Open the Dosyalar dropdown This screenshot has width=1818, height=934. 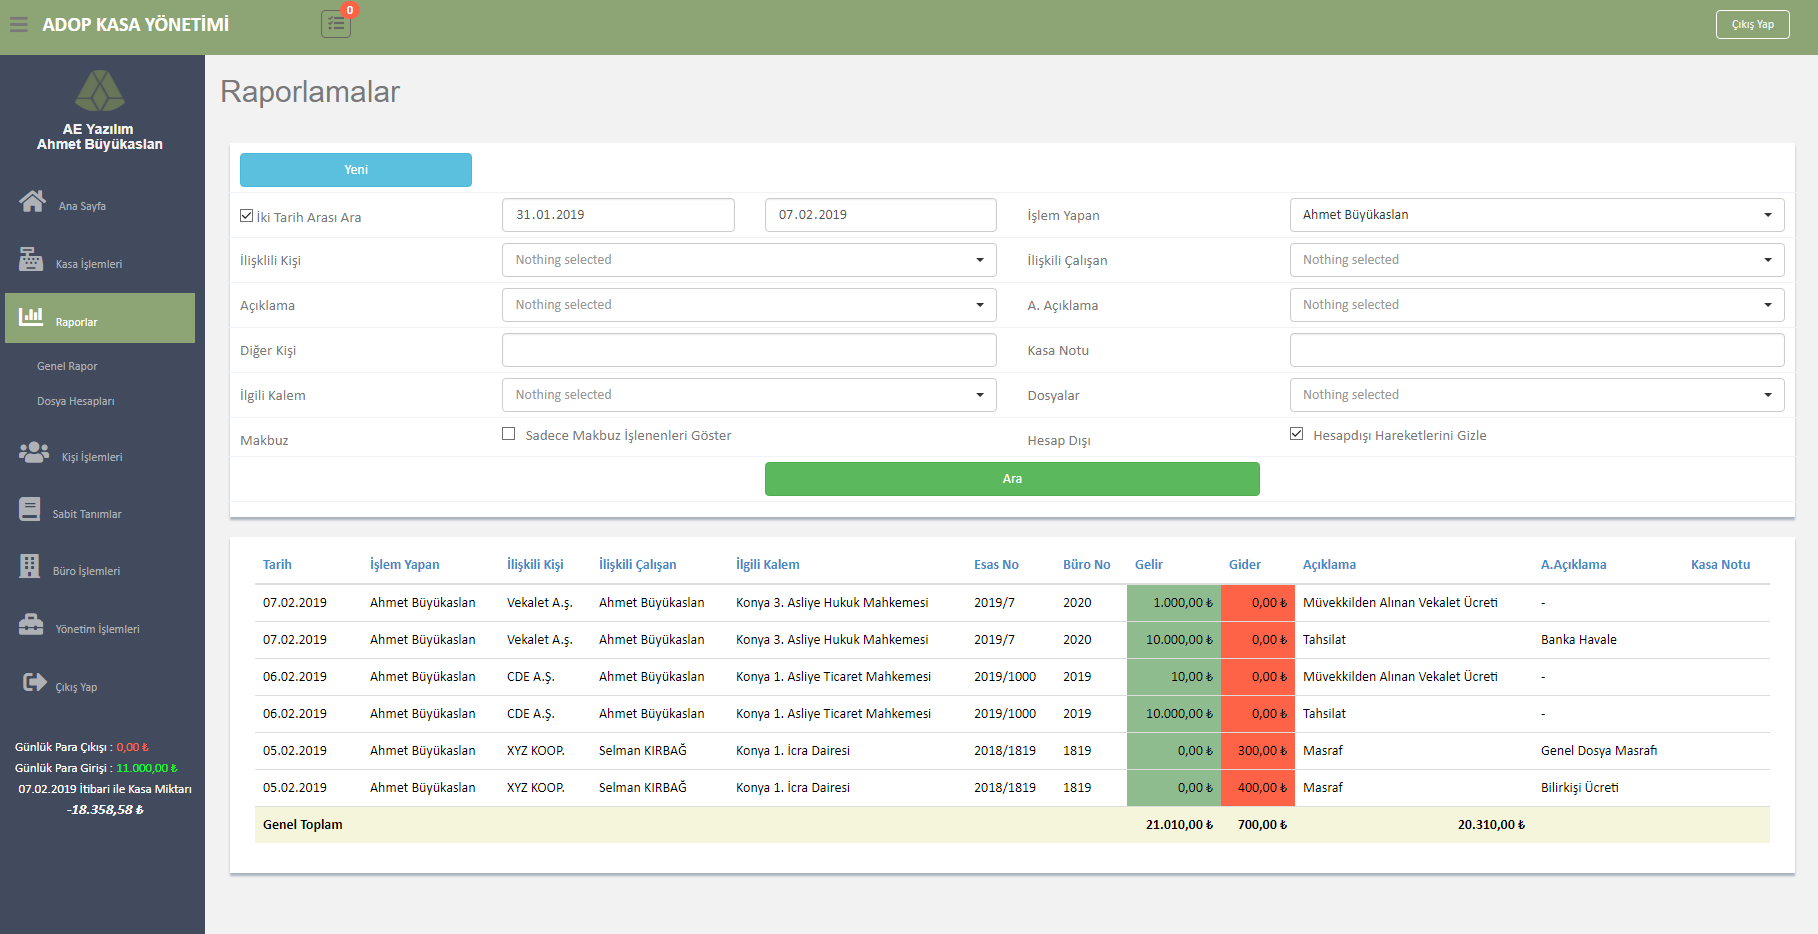1537,395
